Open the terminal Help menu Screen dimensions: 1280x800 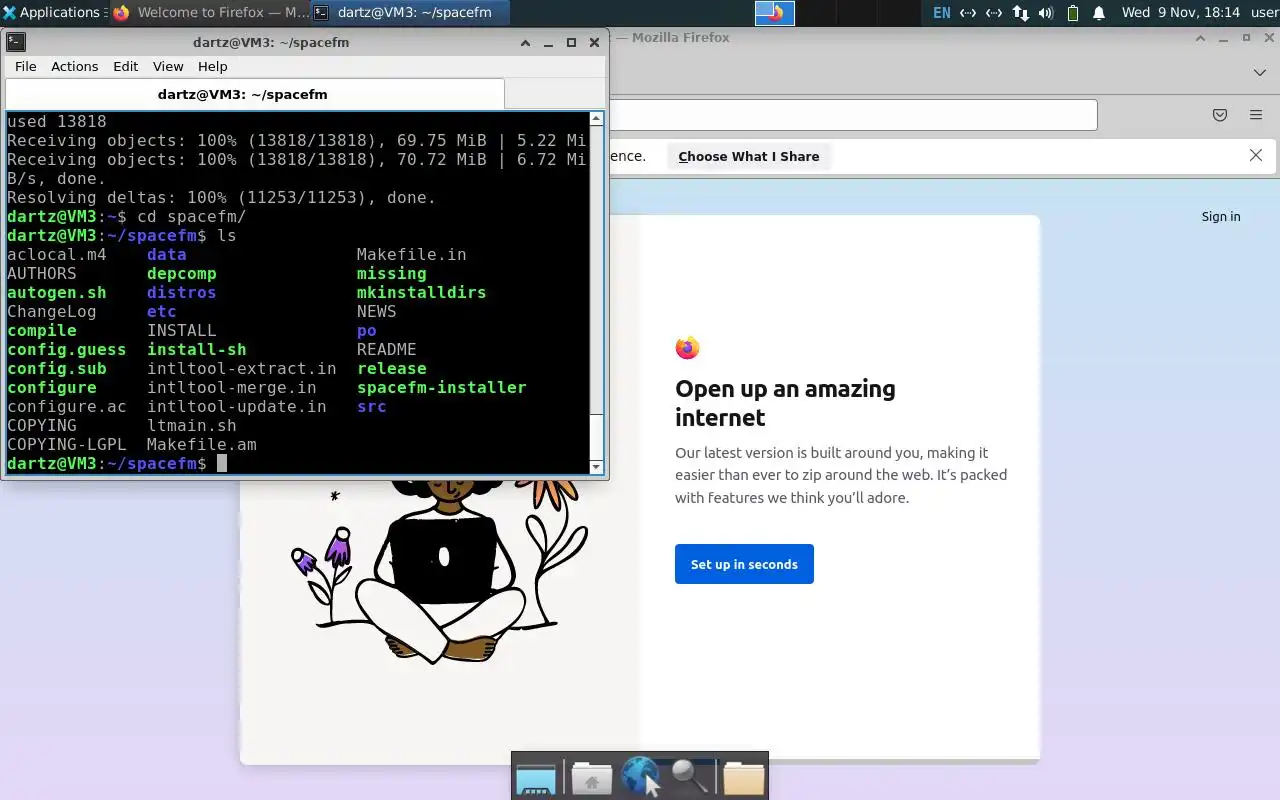coord(212,66)
